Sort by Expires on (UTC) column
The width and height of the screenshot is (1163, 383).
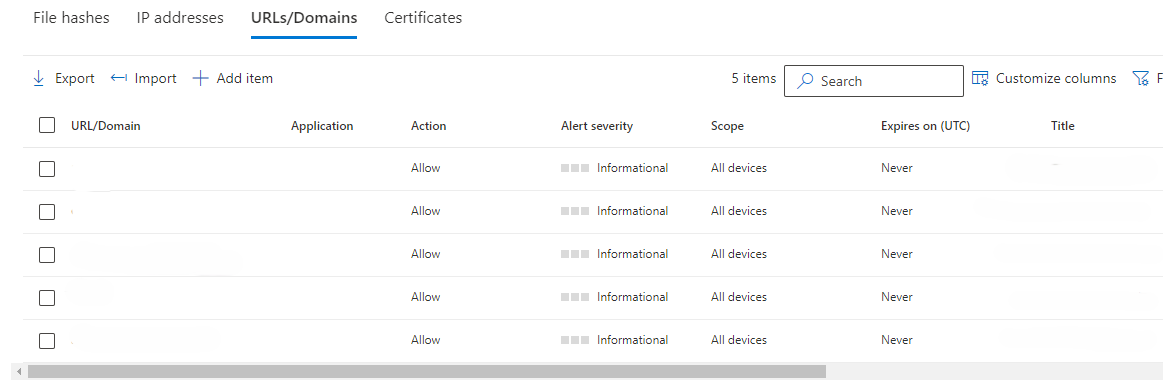pyautogui.click(x=926, y=125)
